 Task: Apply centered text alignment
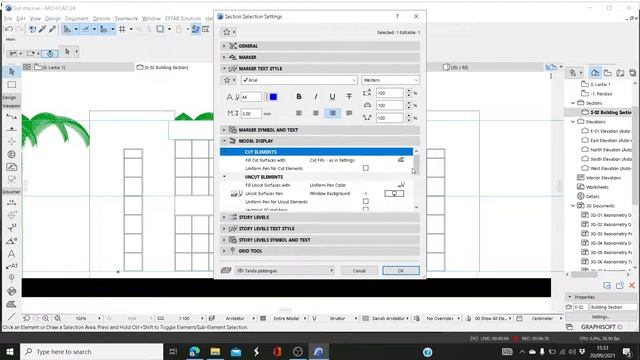pyautogui.click(x=316, y=113)
